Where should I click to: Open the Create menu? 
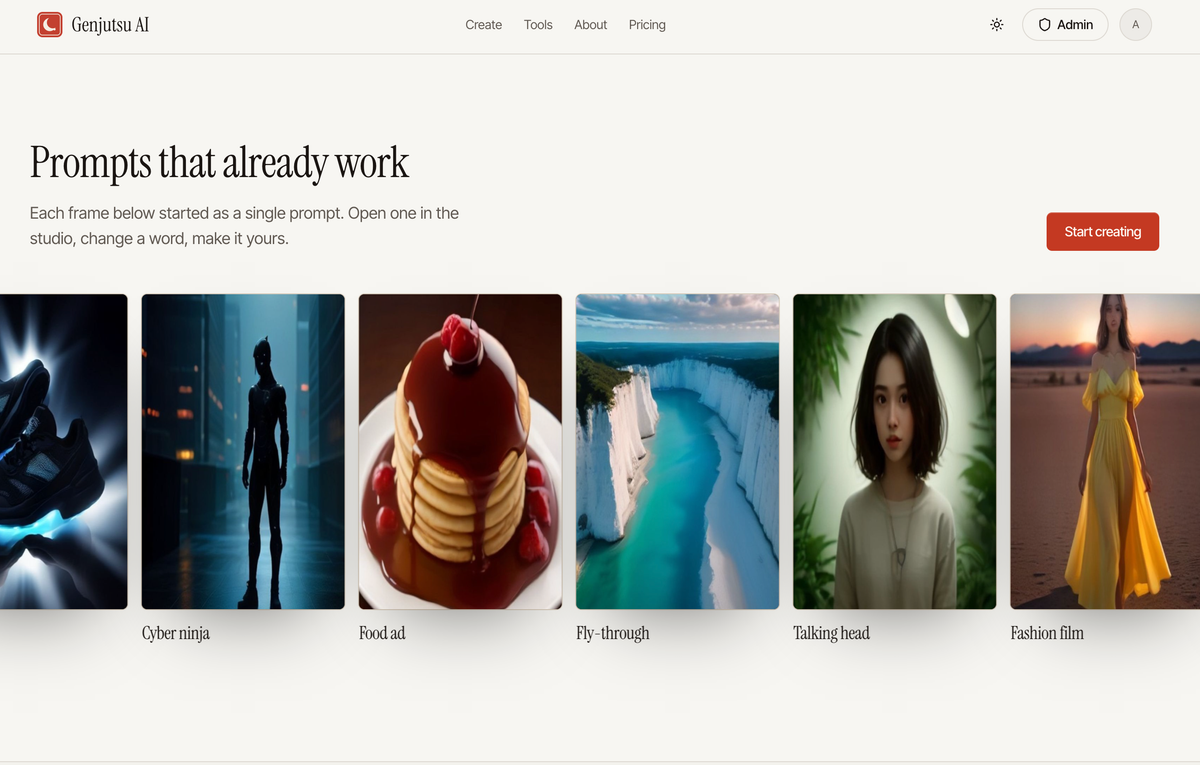coord(483,25)
